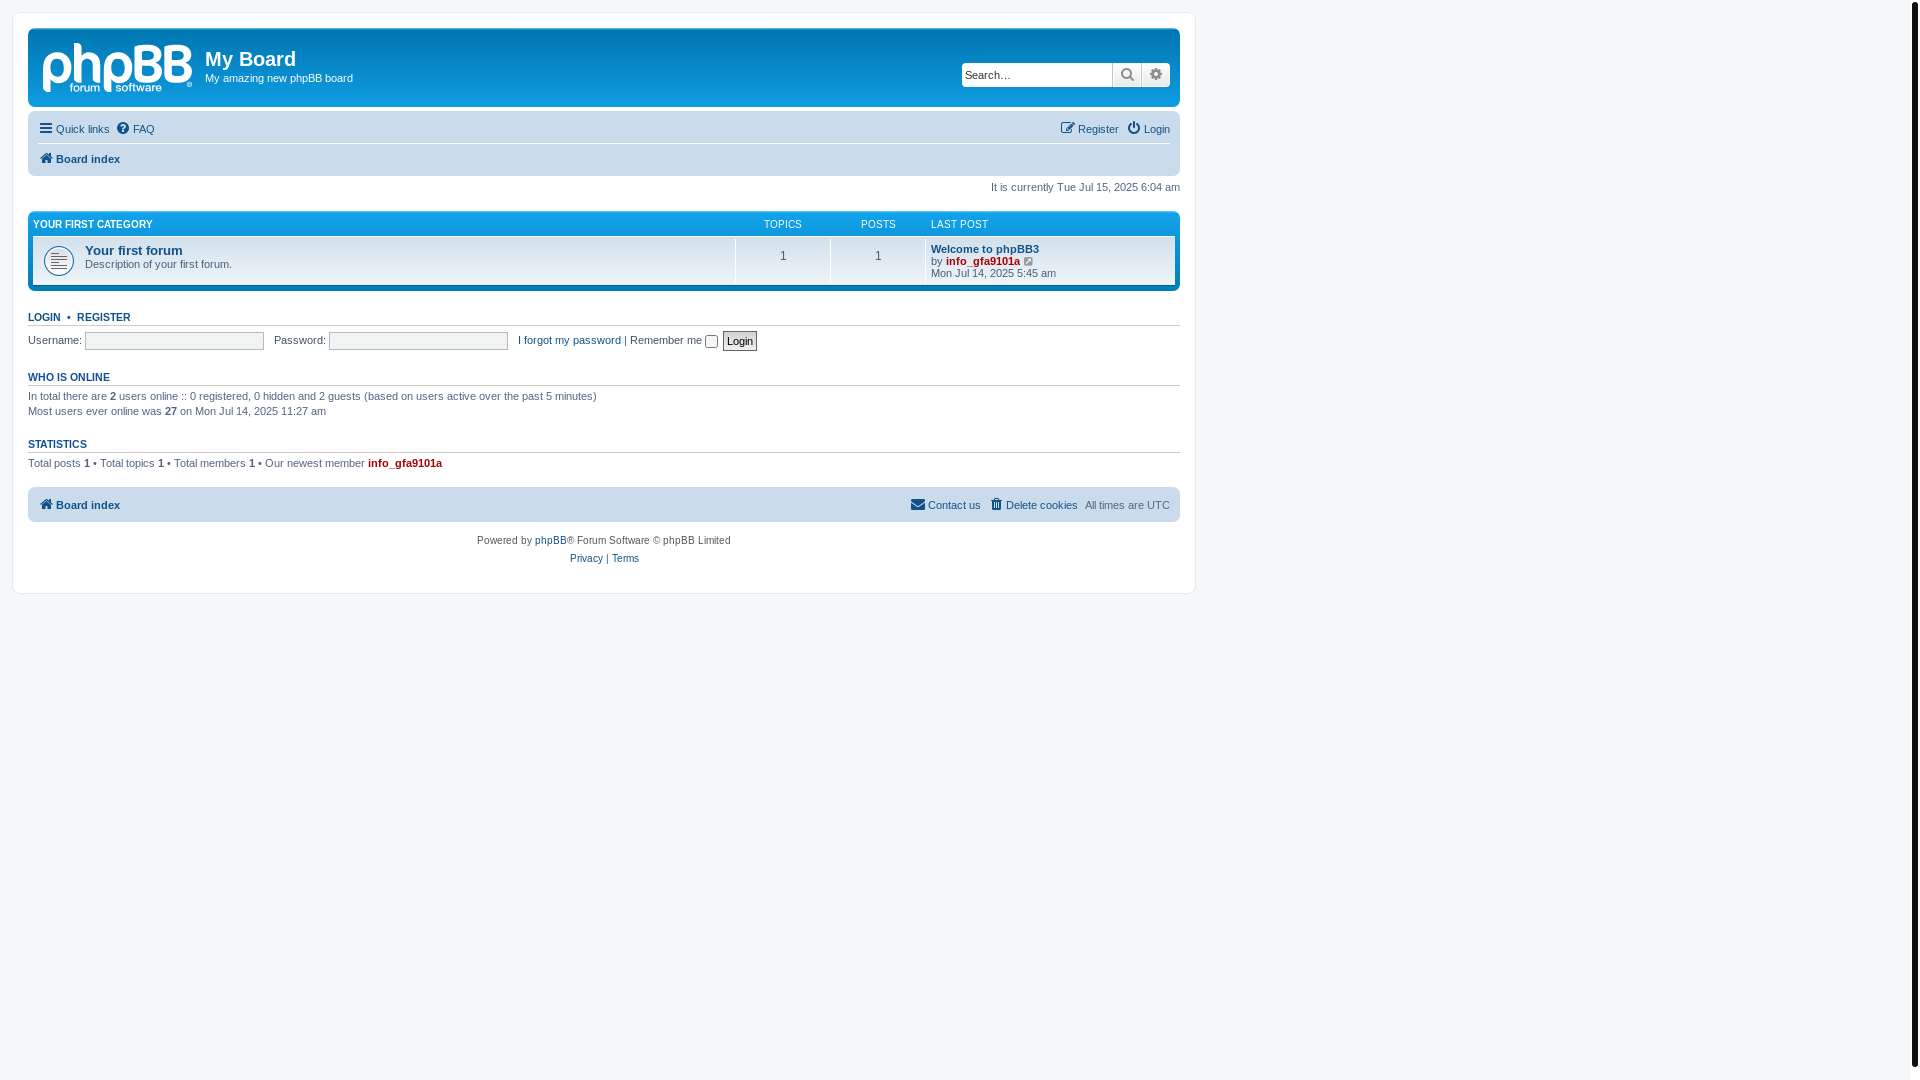Go to Board index in the footer
Image resolution: width=1920 pixels, height=1080 pixels.
[x=79, y=505]
